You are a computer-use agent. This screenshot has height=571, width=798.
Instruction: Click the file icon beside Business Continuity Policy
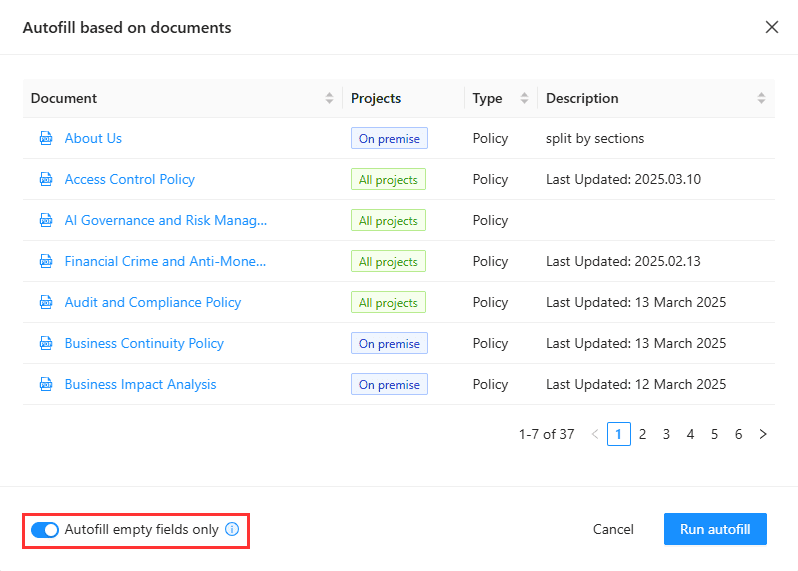pyautogui.click(x=45, y=344)
